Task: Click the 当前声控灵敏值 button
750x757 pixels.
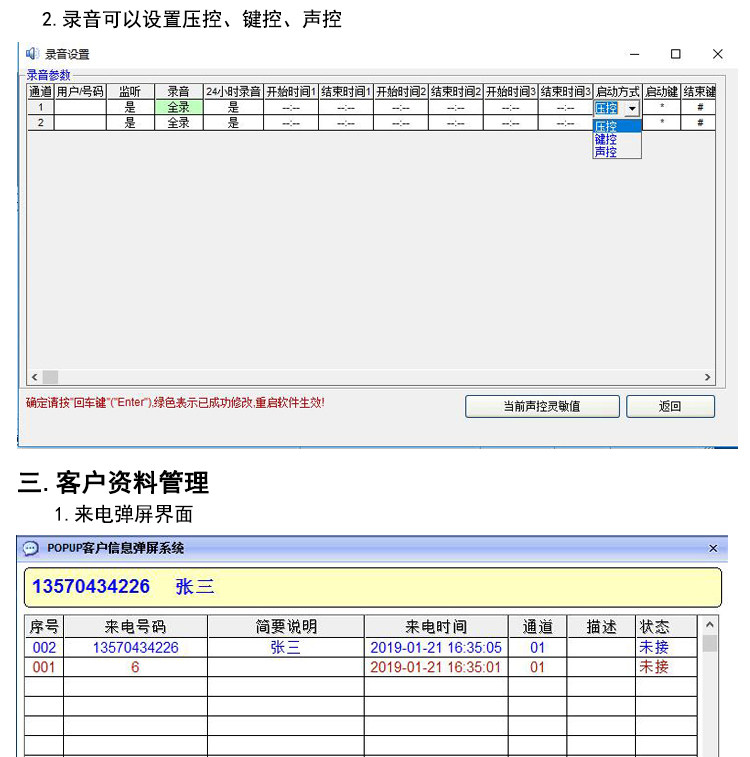Action: 542,406
